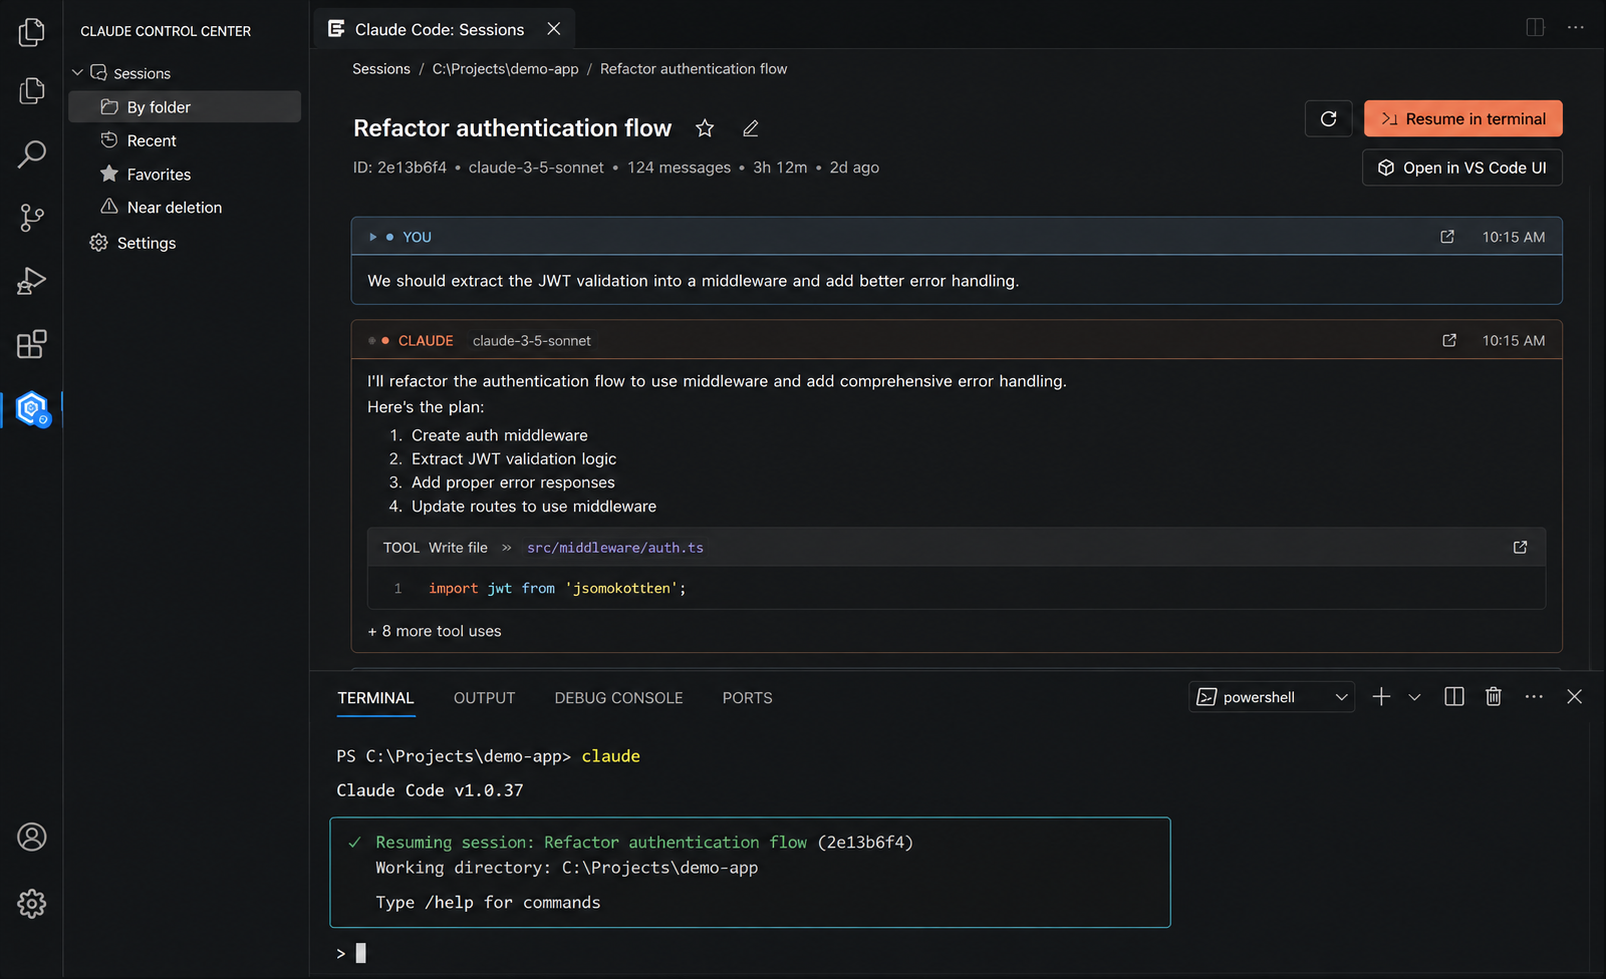The image size is (1606, 979).
Task: Kill terminal with trash icon
Action: pyautogui.click(x=1493, y=697)
